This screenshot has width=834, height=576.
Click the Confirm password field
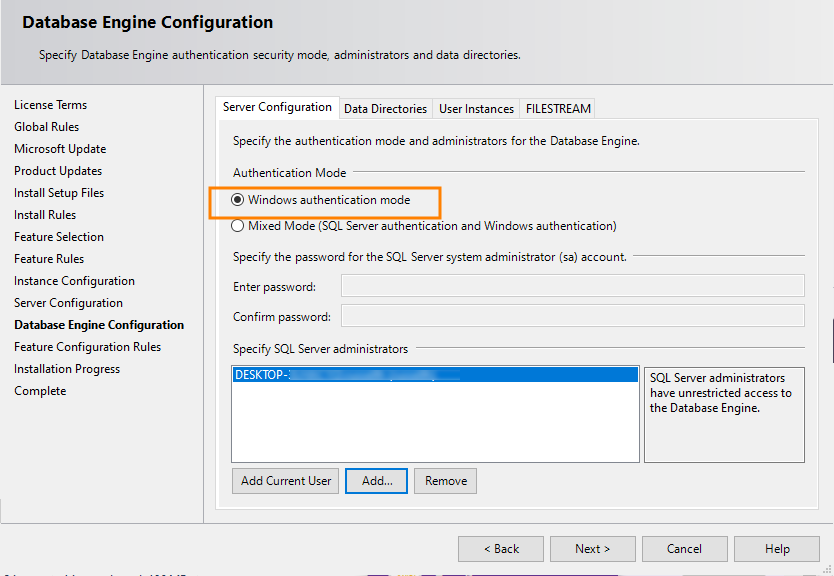coord(572,315)
